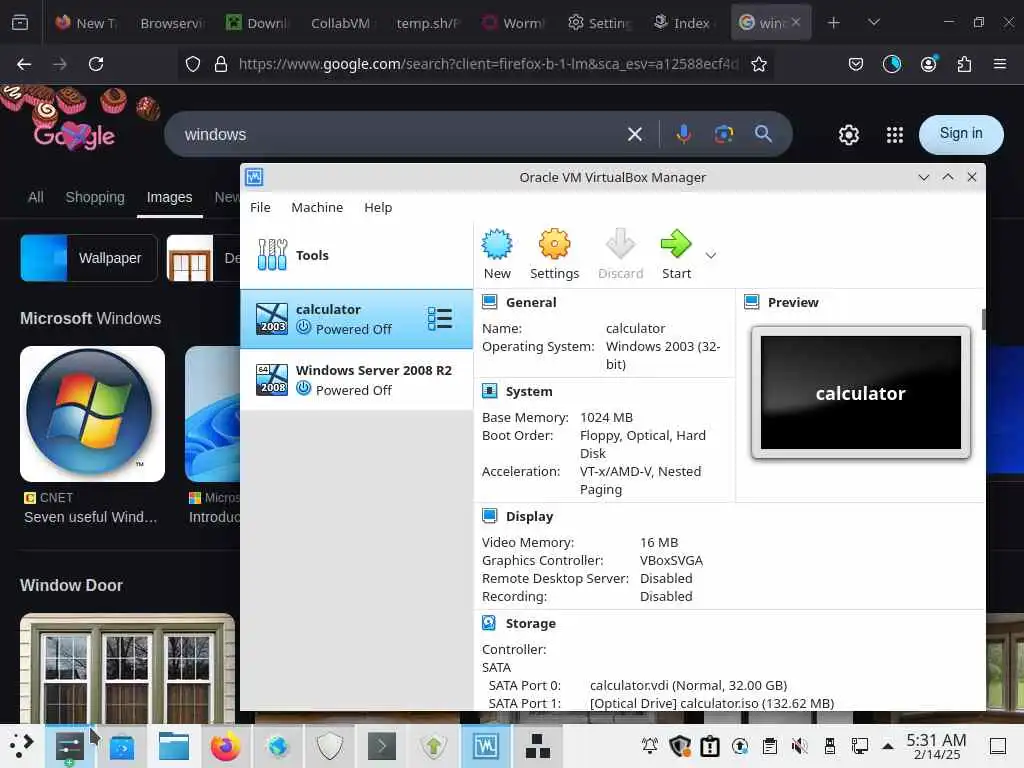Start Google voice search microphone
This screenshot has height=768, width=1024.
[x=683, y=134]
